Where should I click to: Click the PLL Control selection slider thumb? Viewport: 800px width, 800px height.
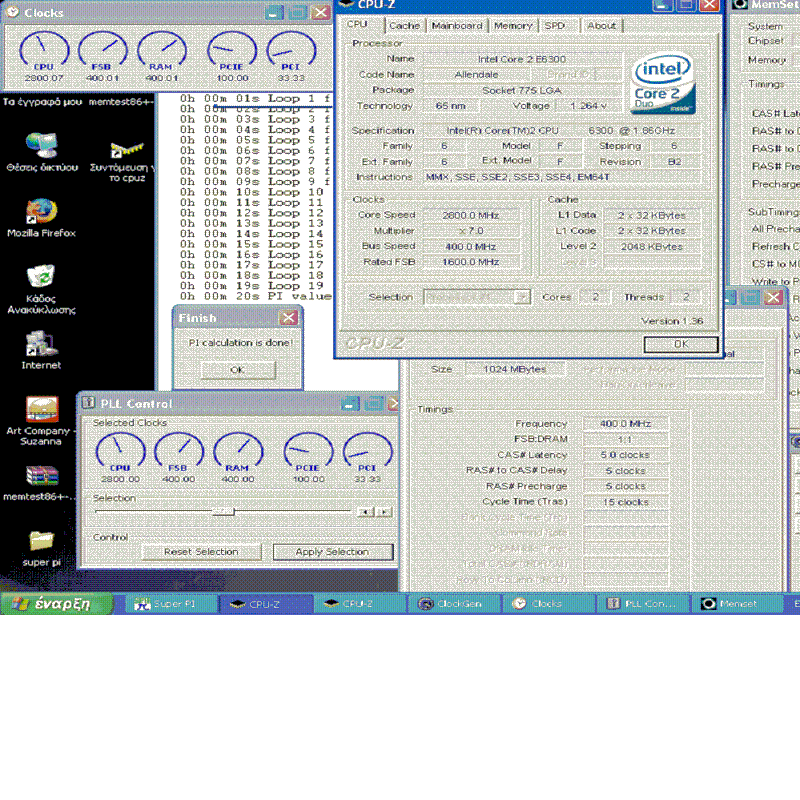tap(223, 511)
